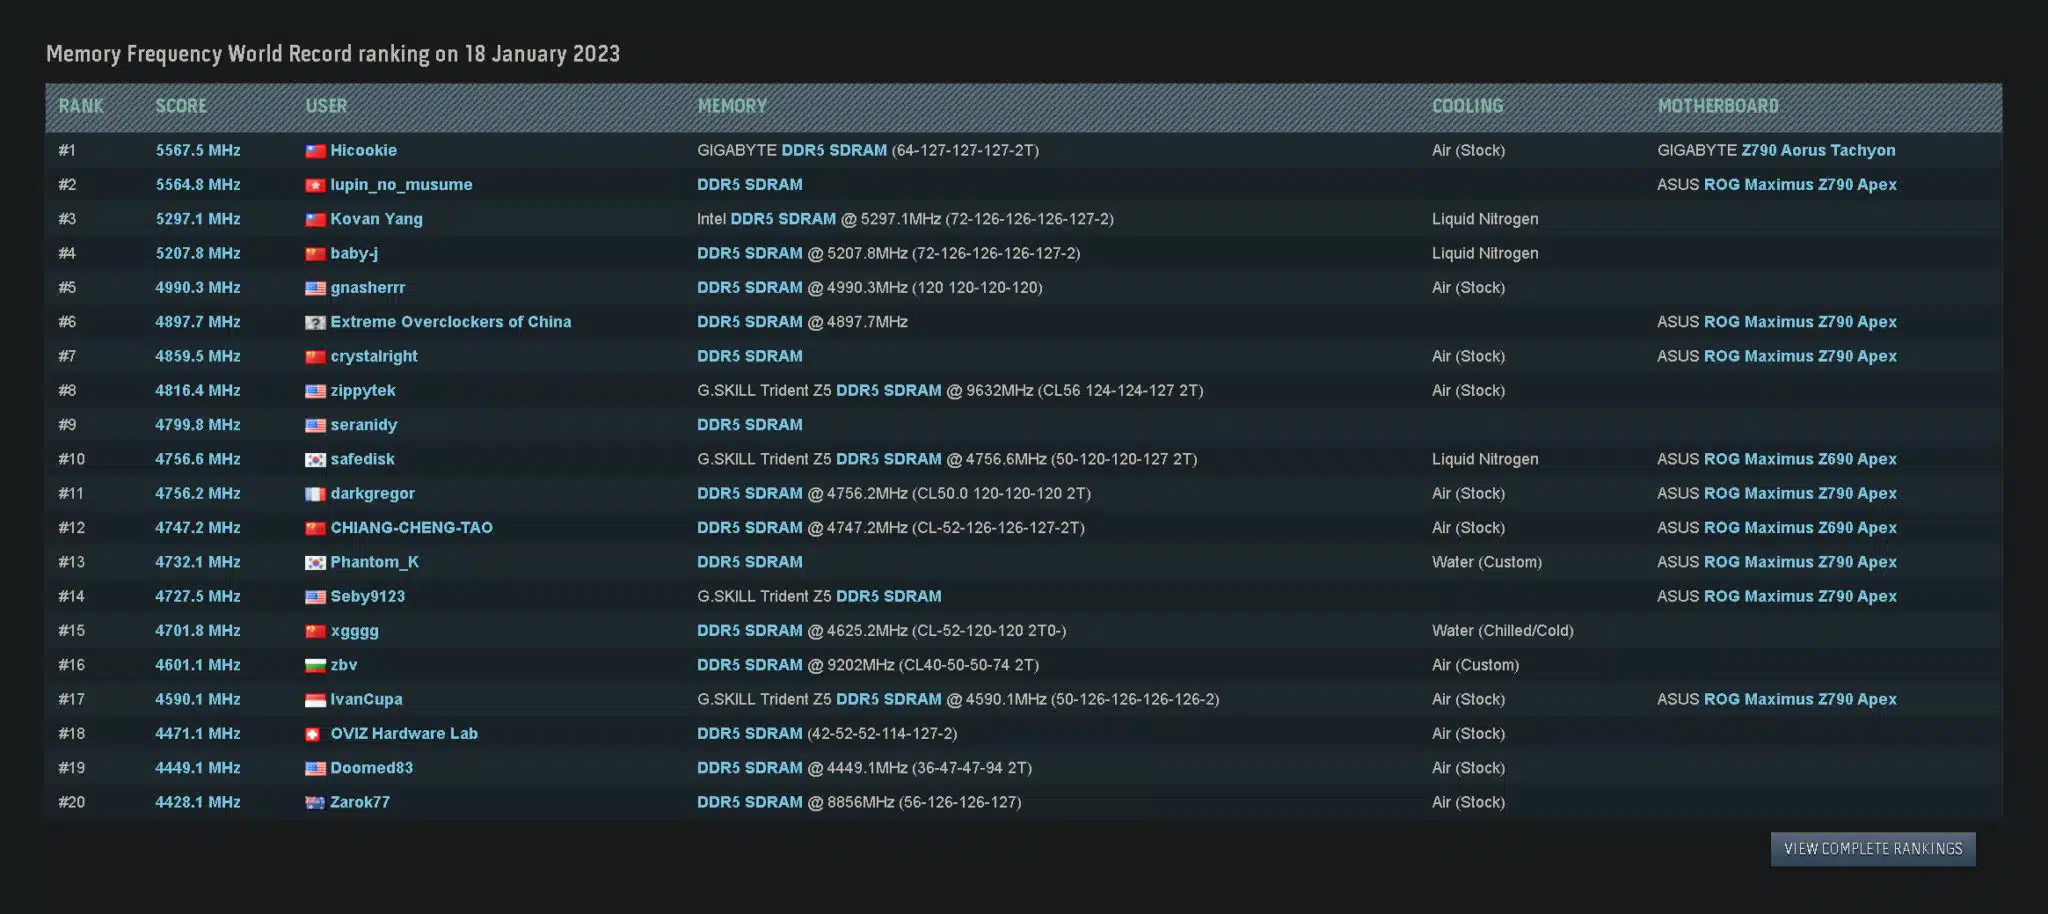Click the flag icon beside CHIANG-CHENG-TAO

(315, 528)
